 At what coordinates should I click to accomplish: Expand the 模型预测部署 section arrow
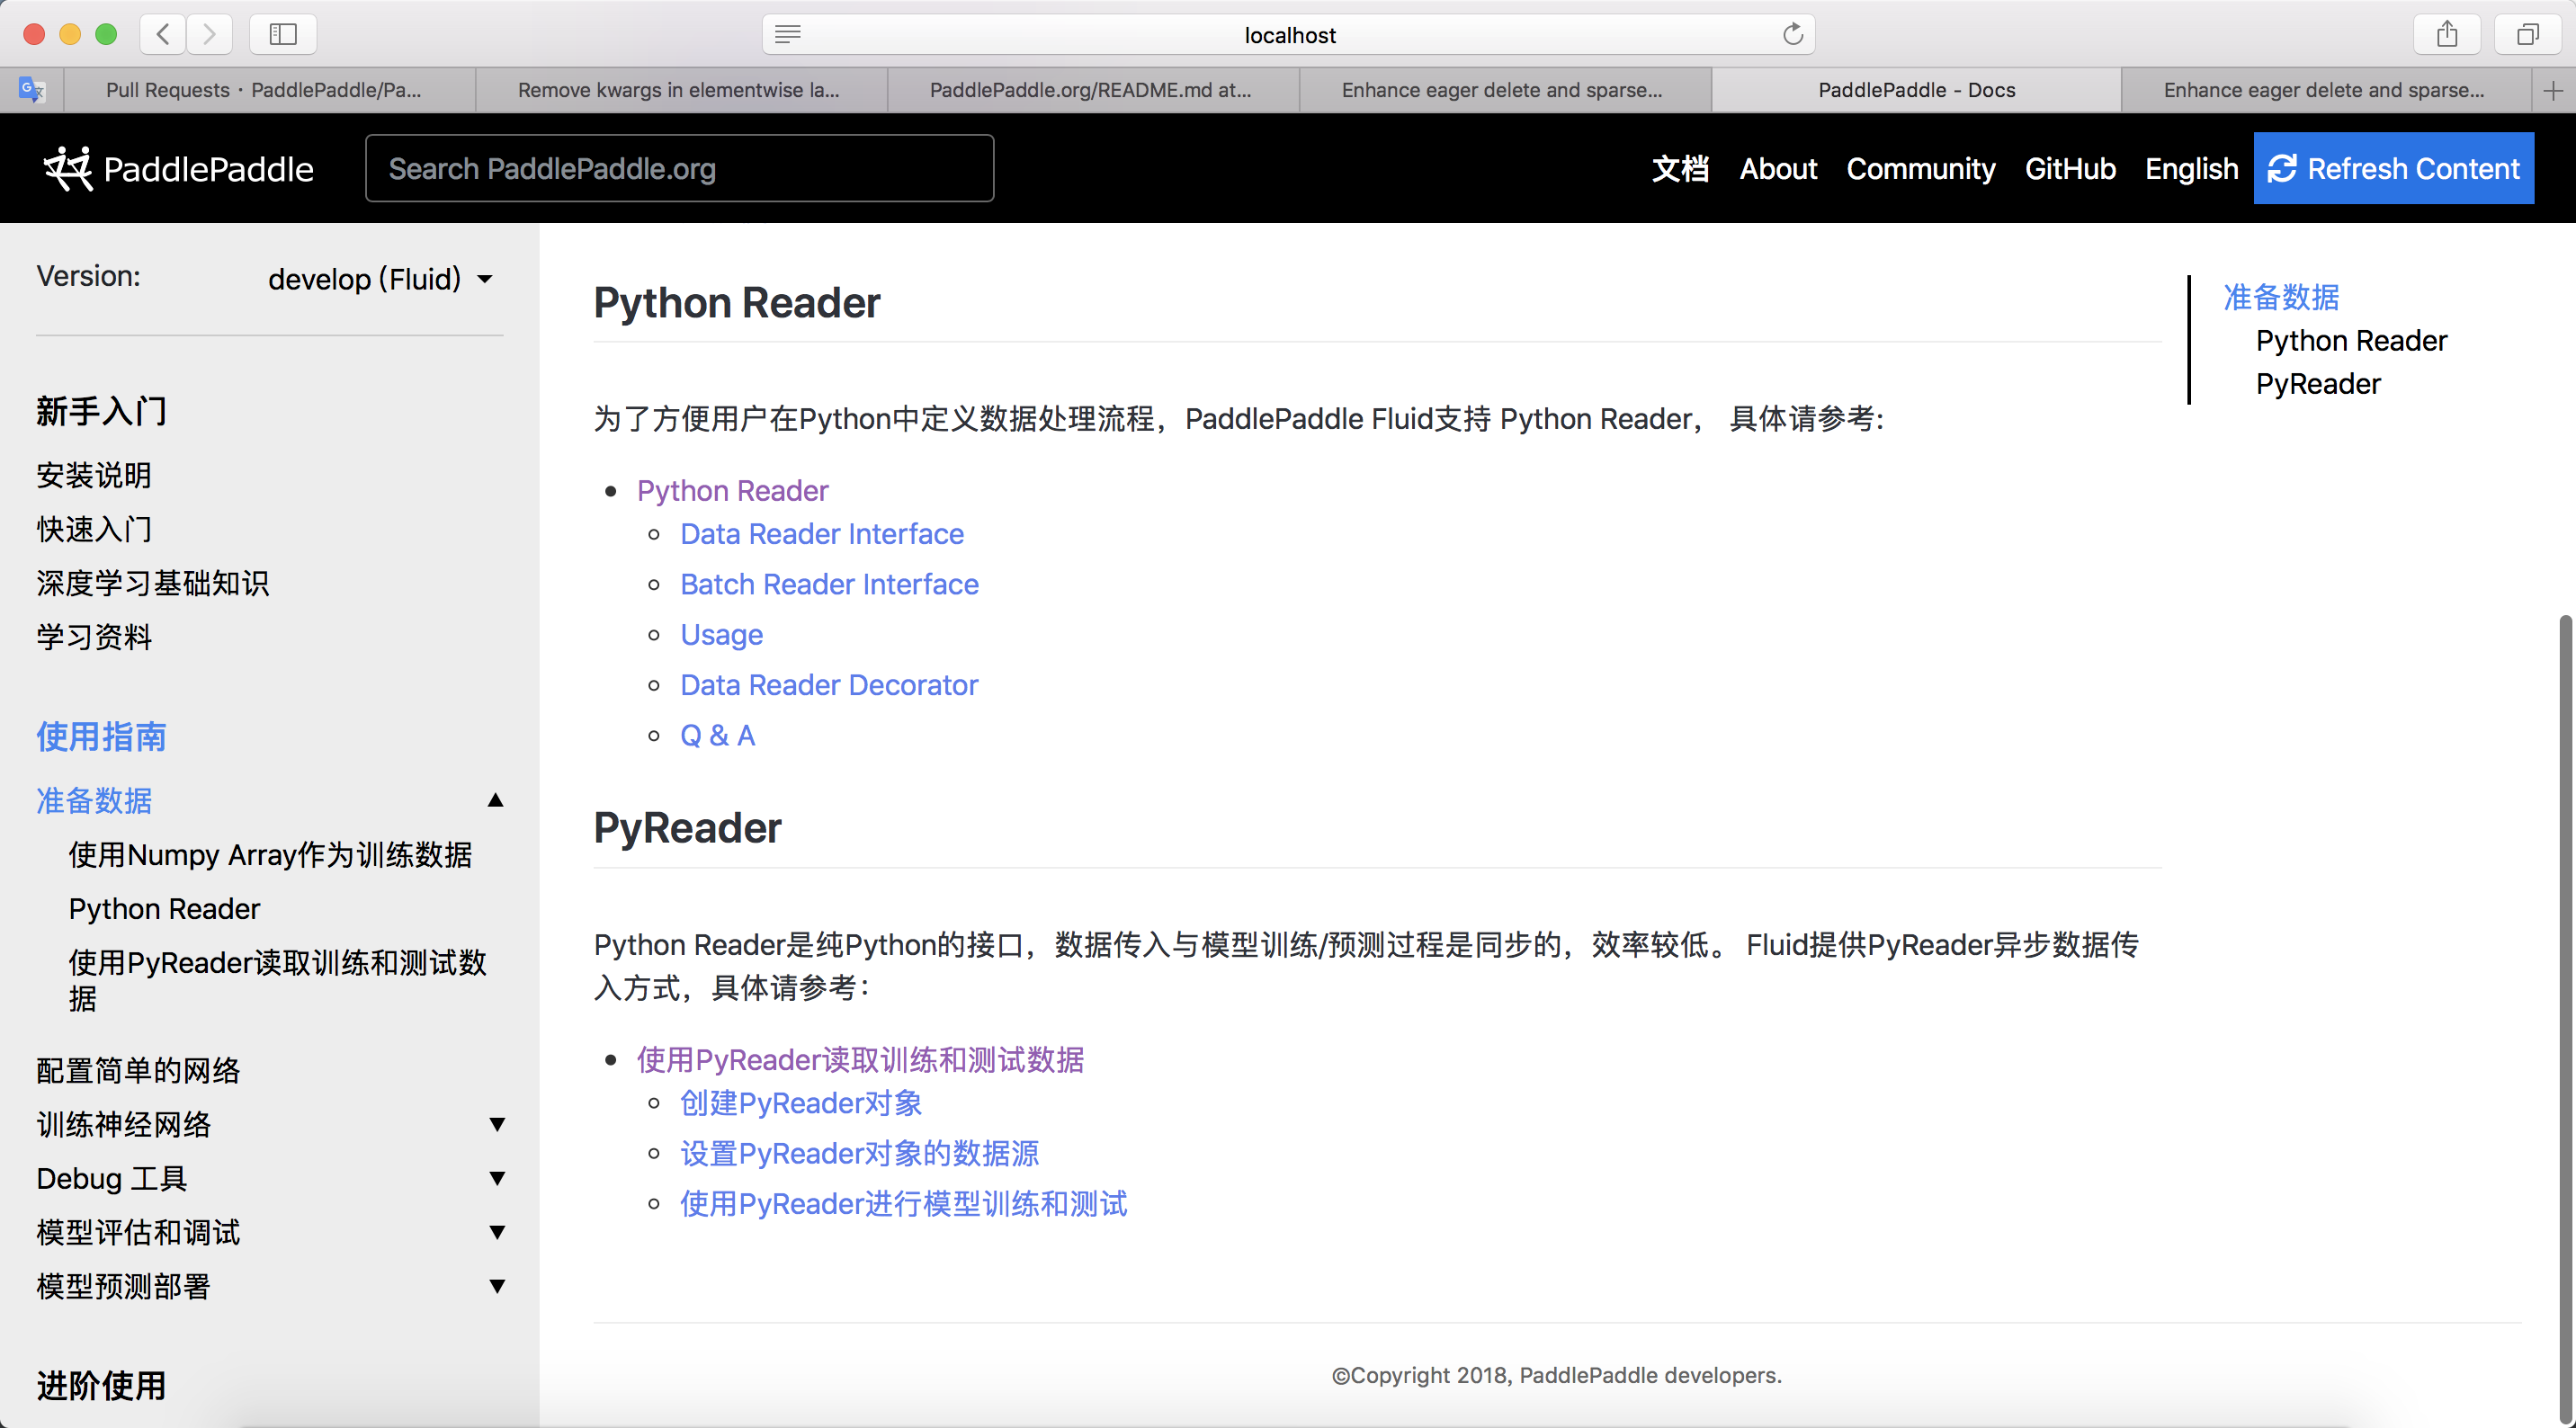click(497, 1286)
